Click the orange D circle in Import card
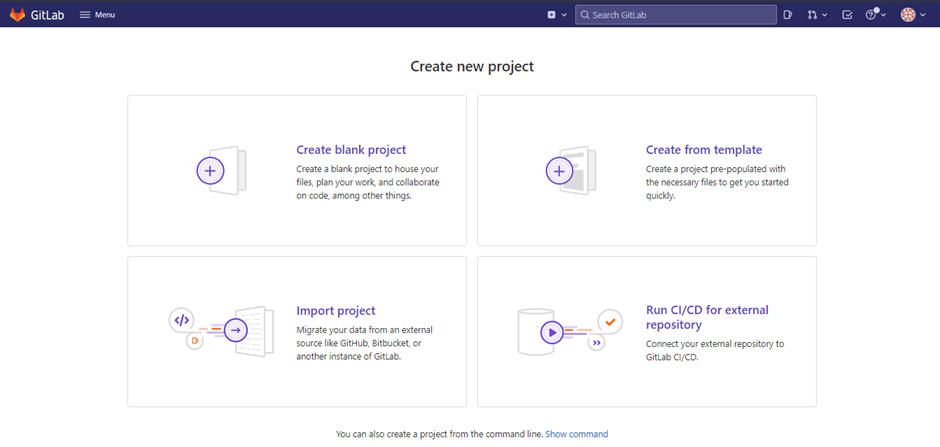The width and height of the screenshot is (940, 447). click(x=194, y=341)
